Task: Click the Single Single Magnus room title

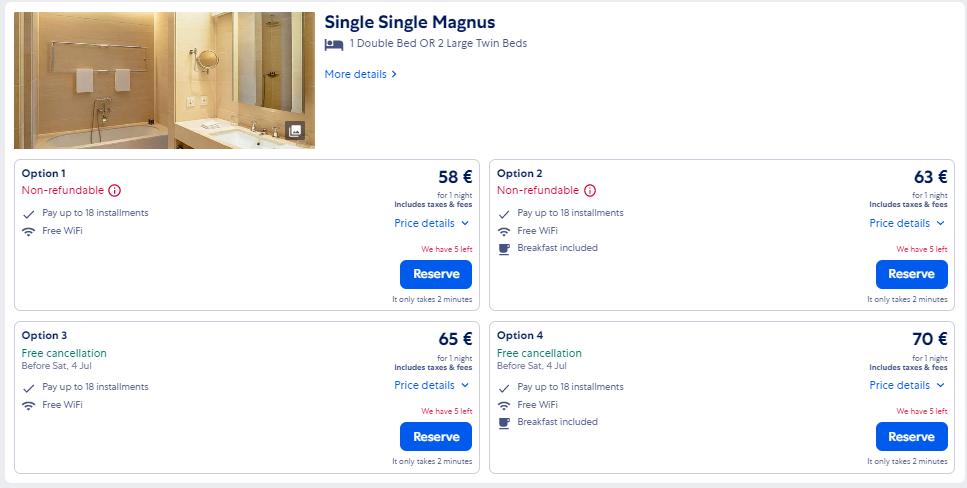Action: [x=410, y=22]
